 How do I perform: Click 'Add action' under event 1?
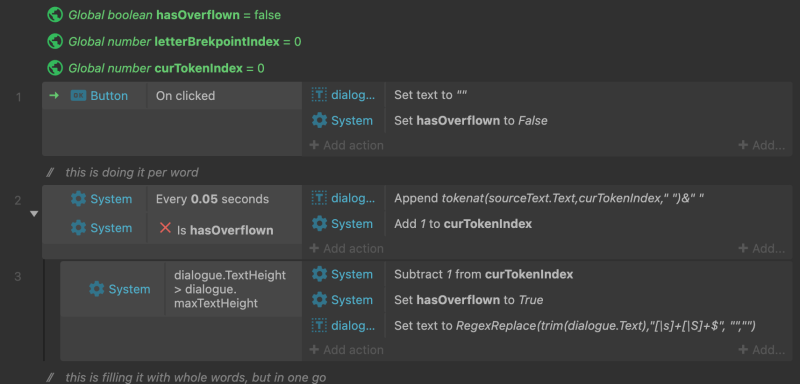point(346,145)
